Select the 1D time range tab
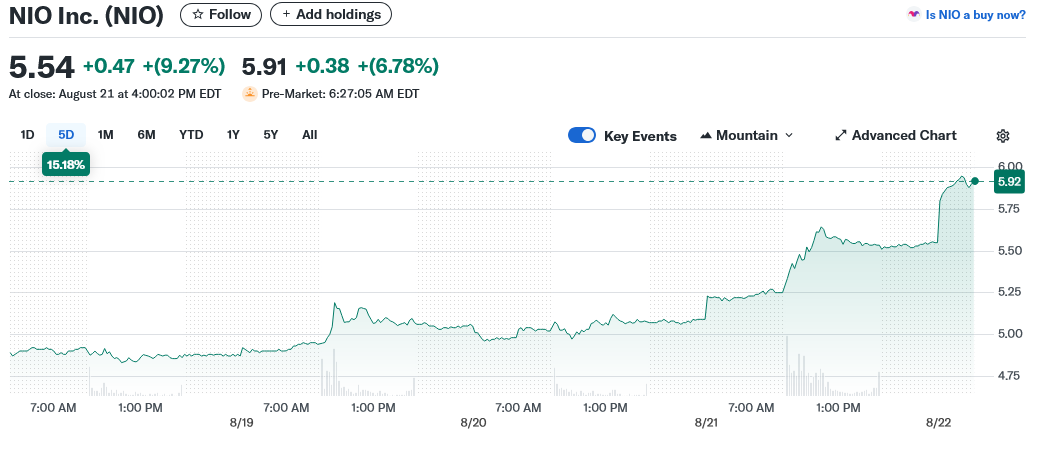This screenshot has height=449, width=1047. [27, 135]
